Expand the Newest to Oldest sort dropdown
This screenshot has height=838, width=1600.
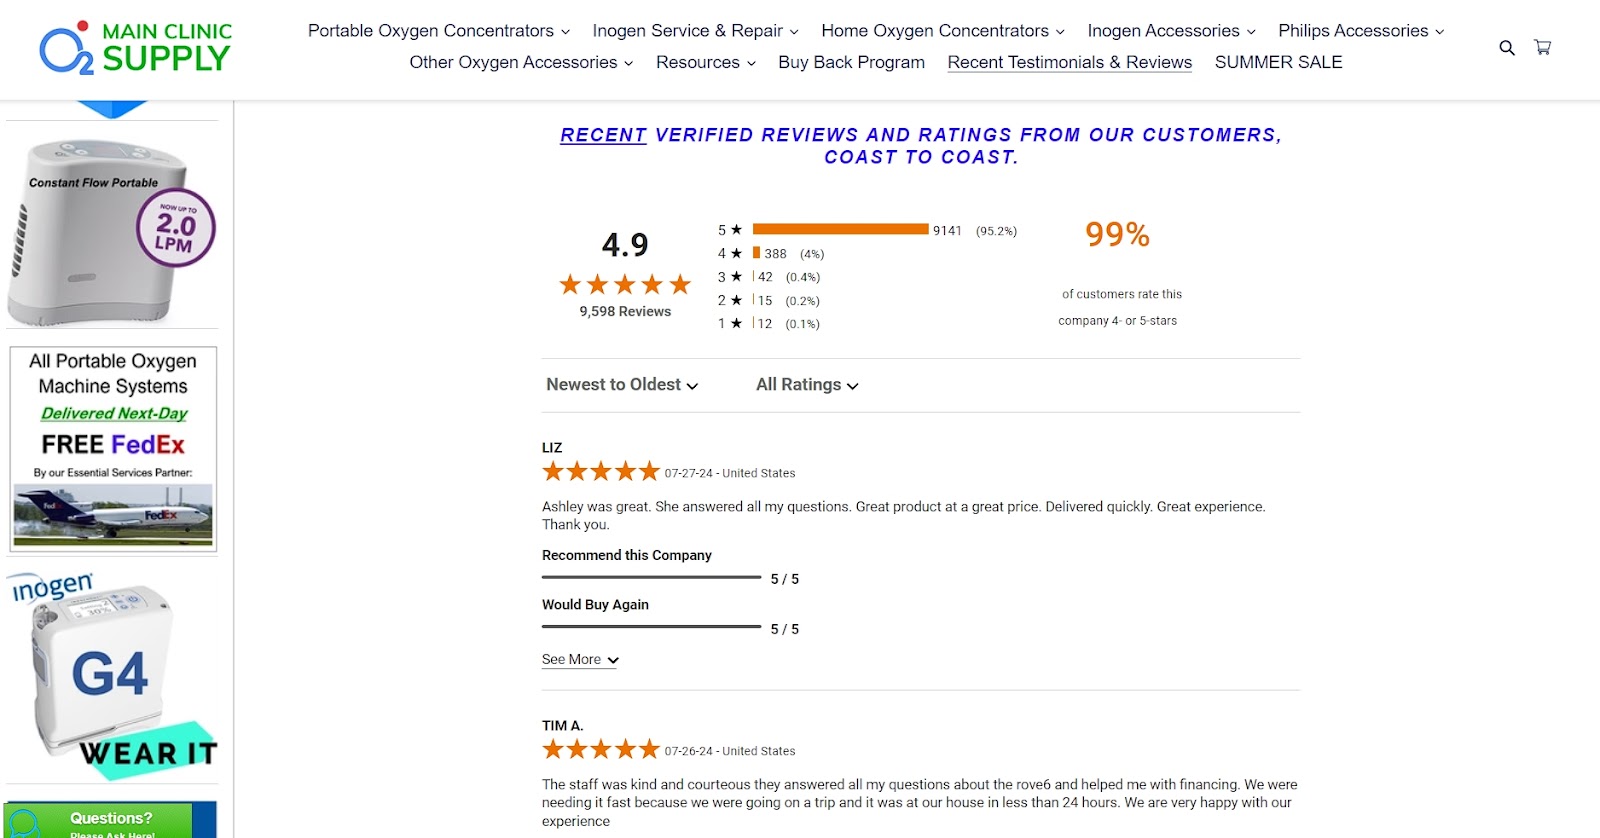(x=622, y=385)
